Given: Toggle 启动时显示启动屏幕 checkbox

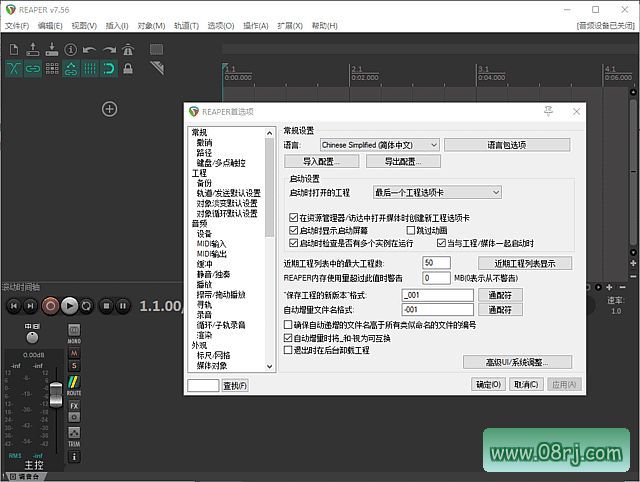Looking at the screenshot, I should (293, 231).
